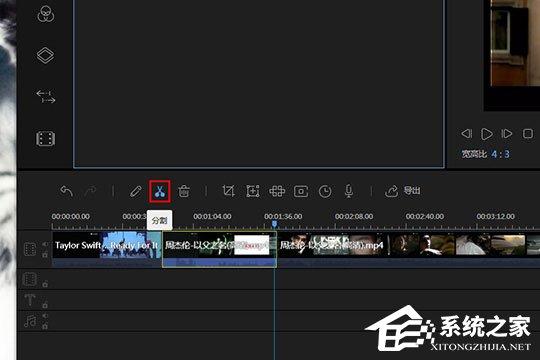Screen dimensions: 540x360
Task: Open the Mosaic tool icon
Action: point(277,191)
